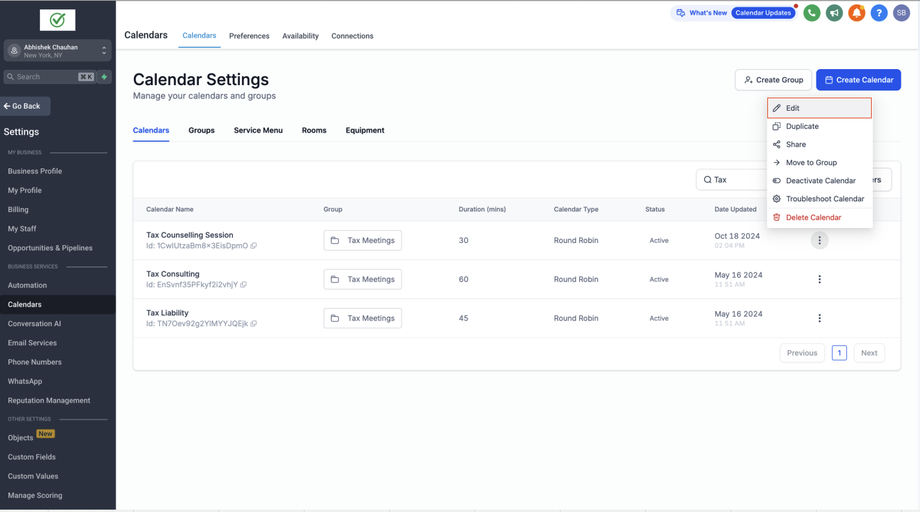Click the Go Back button
920x512 pixels.
[25, 106]
